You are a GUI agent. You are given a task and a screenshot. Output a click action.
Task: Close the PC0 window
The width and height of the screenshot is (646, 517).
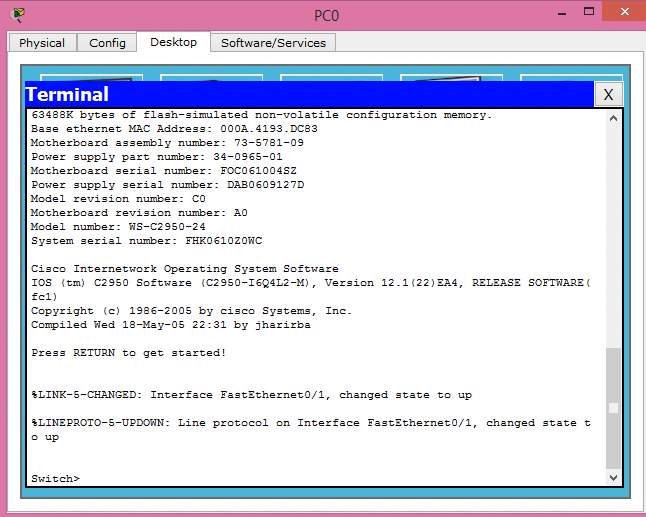pyautogui.click(x=624, y=11)
